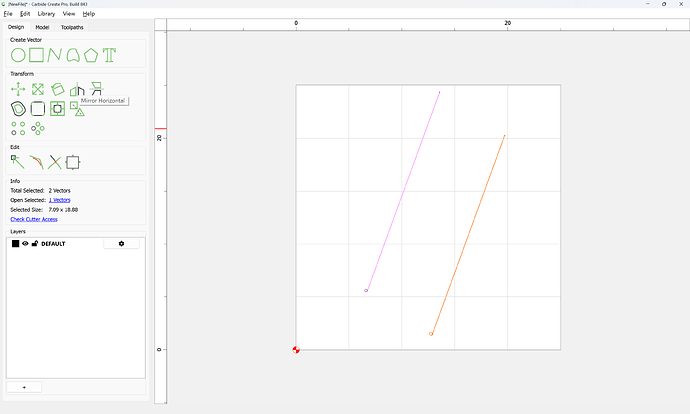Open DEFAULT layer gear settings
Viewport: 690px width, 414px height.
pos(121,244)
